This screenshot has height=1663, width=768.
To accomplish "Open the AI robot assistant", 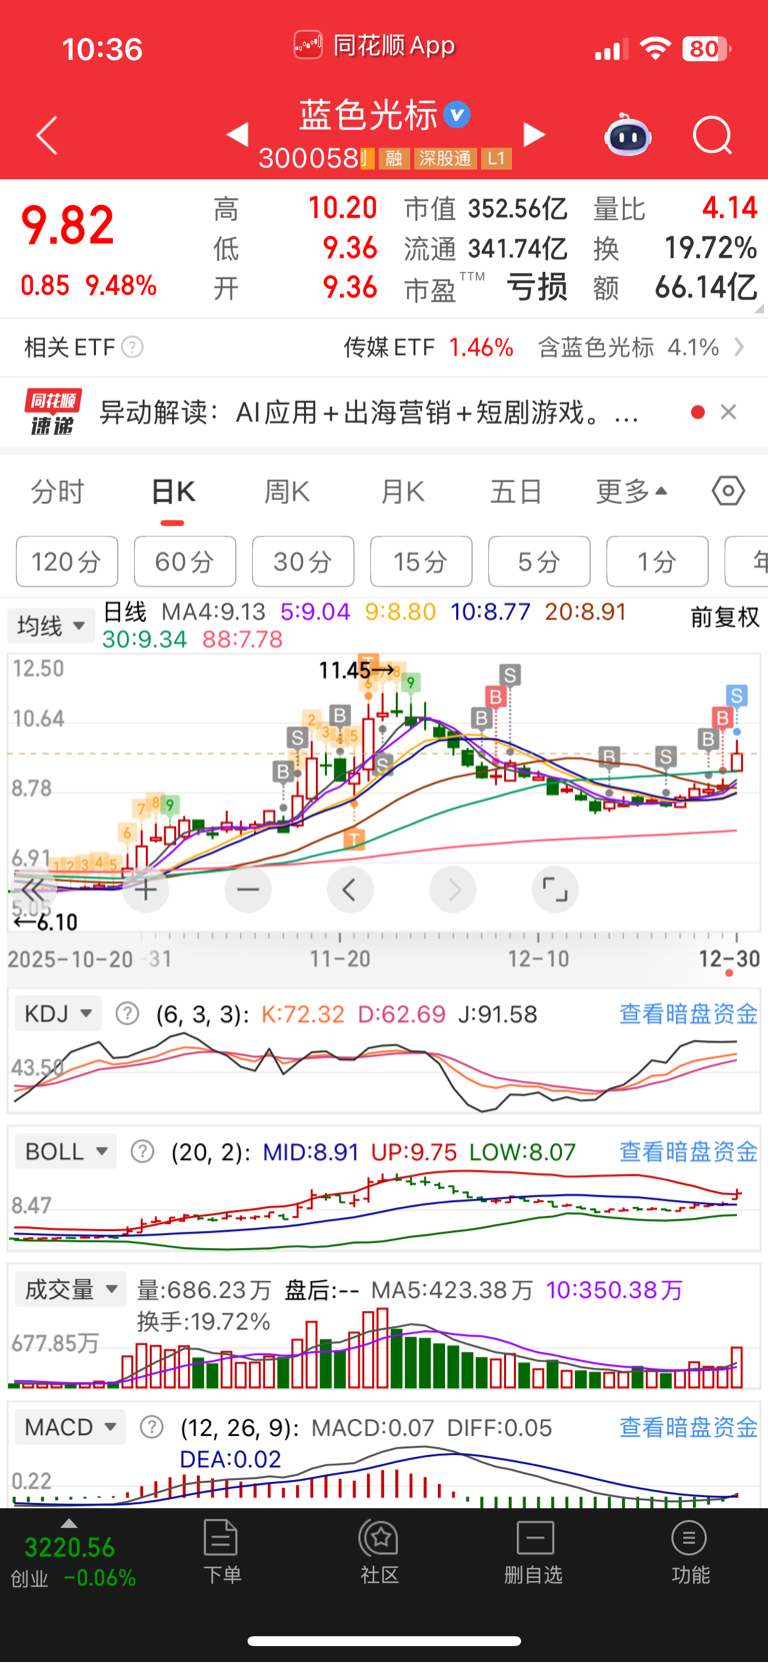I will 628,135.
